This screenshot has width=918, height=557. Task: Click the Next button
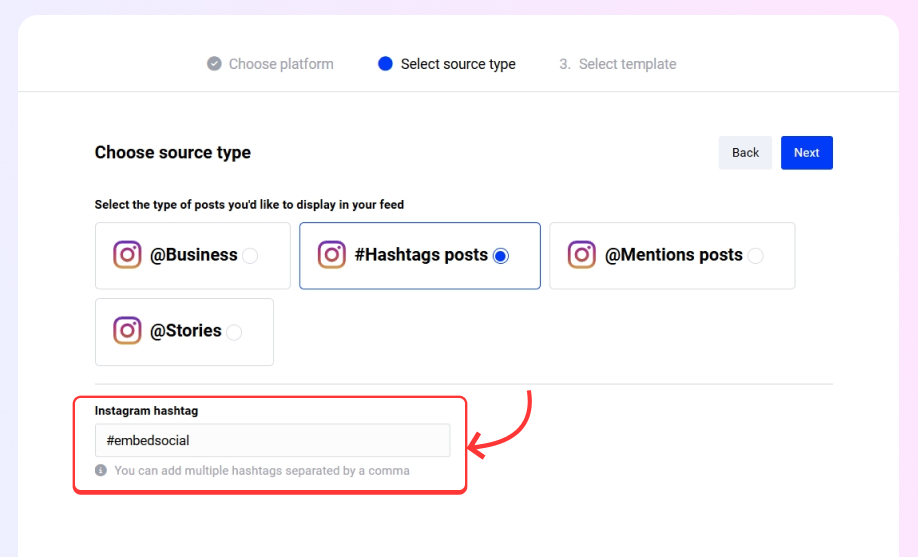pyautogui.click(x=806, y=153)
